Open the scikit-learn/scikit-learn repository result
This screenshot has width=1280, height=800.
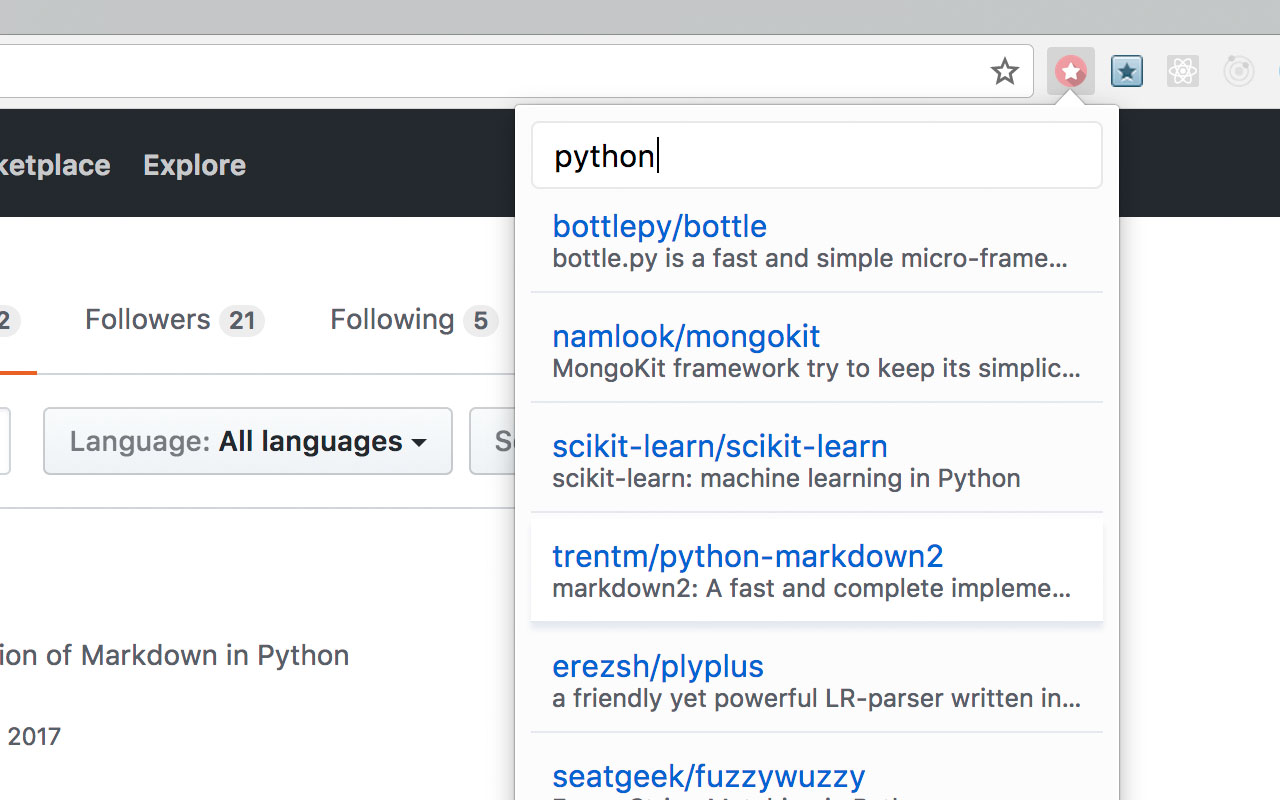(x=720, y=446)
